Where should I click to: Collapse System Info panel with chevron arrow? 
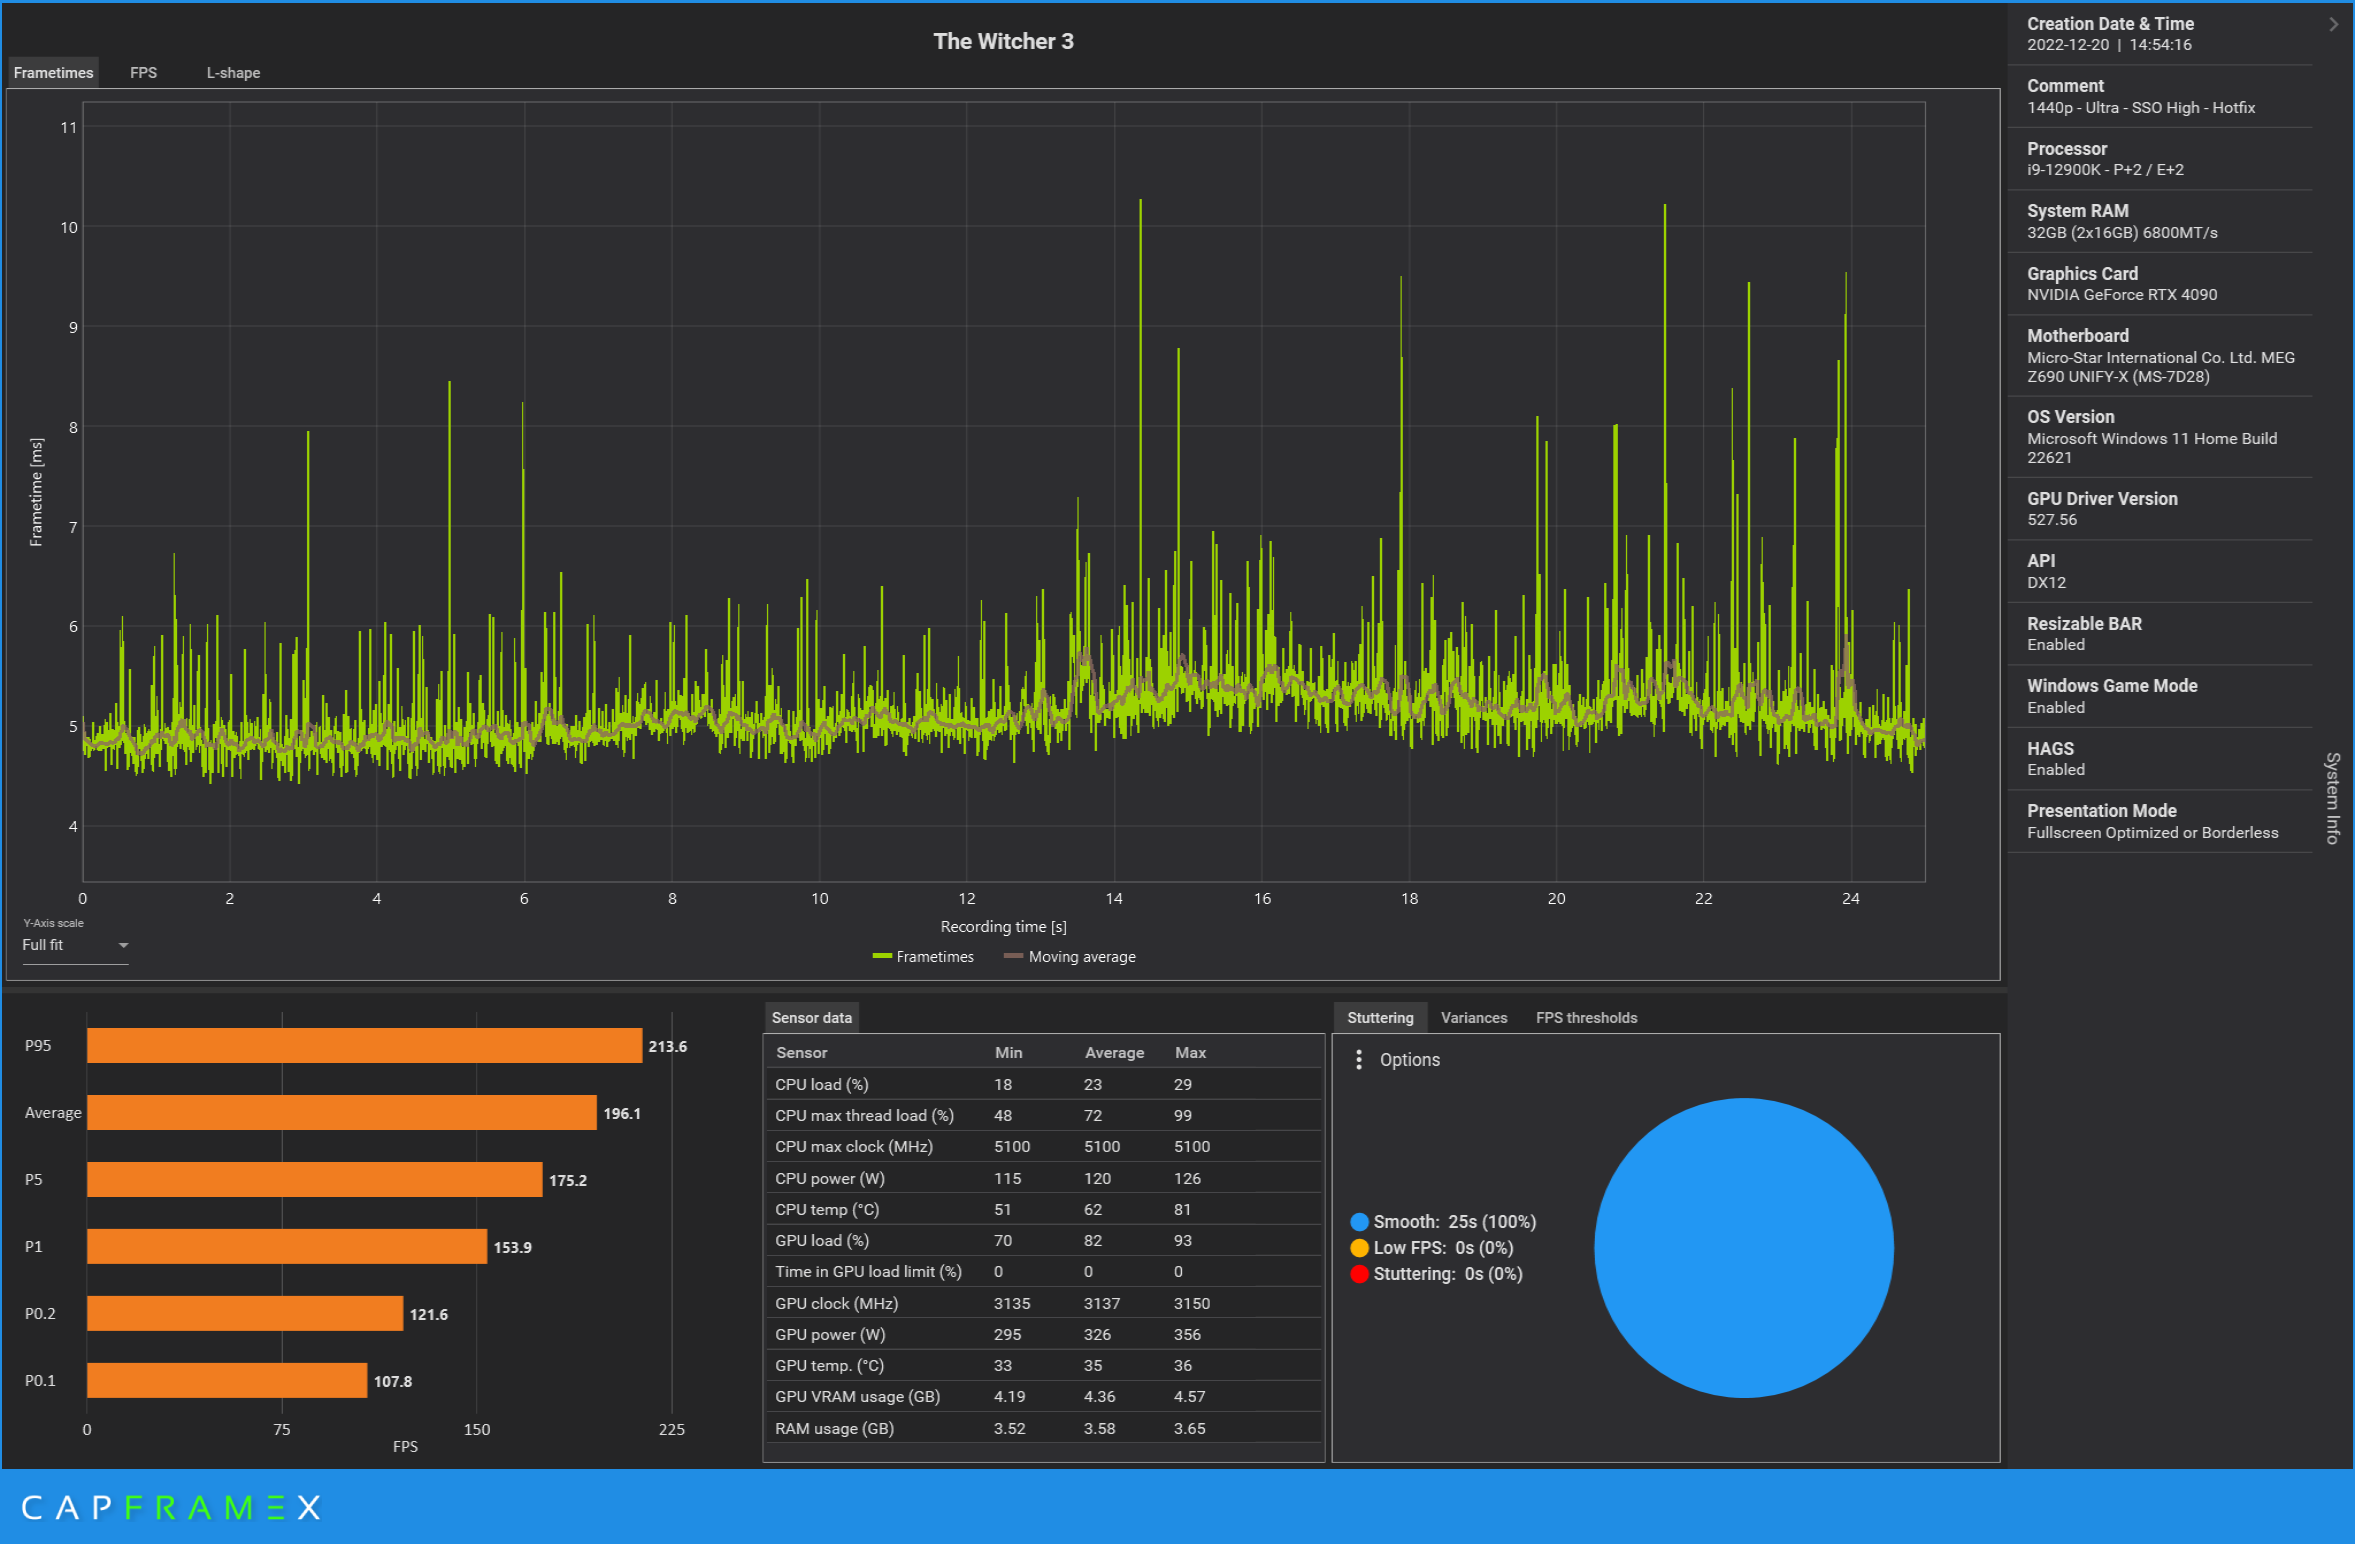(x=2333, y=24)
